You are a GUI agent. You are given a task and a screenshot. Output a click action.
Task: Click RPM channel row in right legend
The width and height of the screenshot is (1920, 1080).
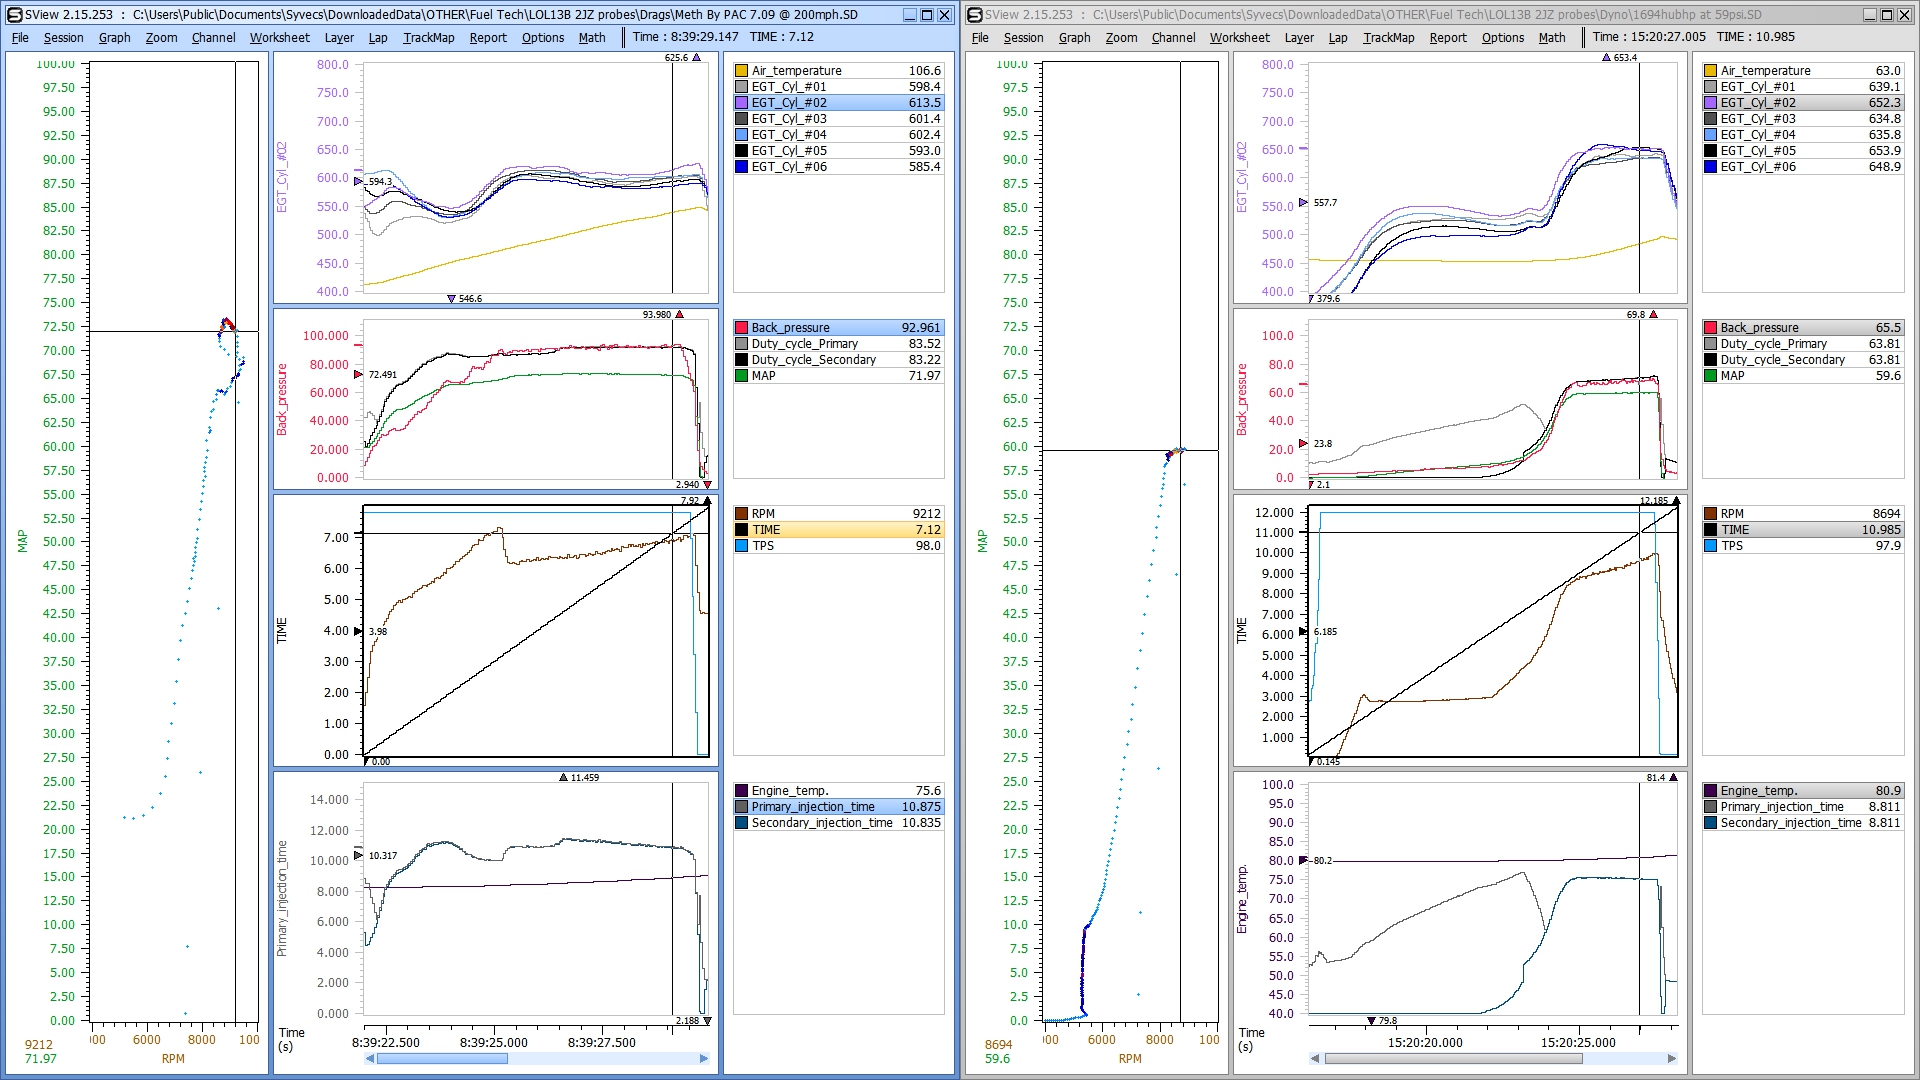click(x=1802, y=514)
